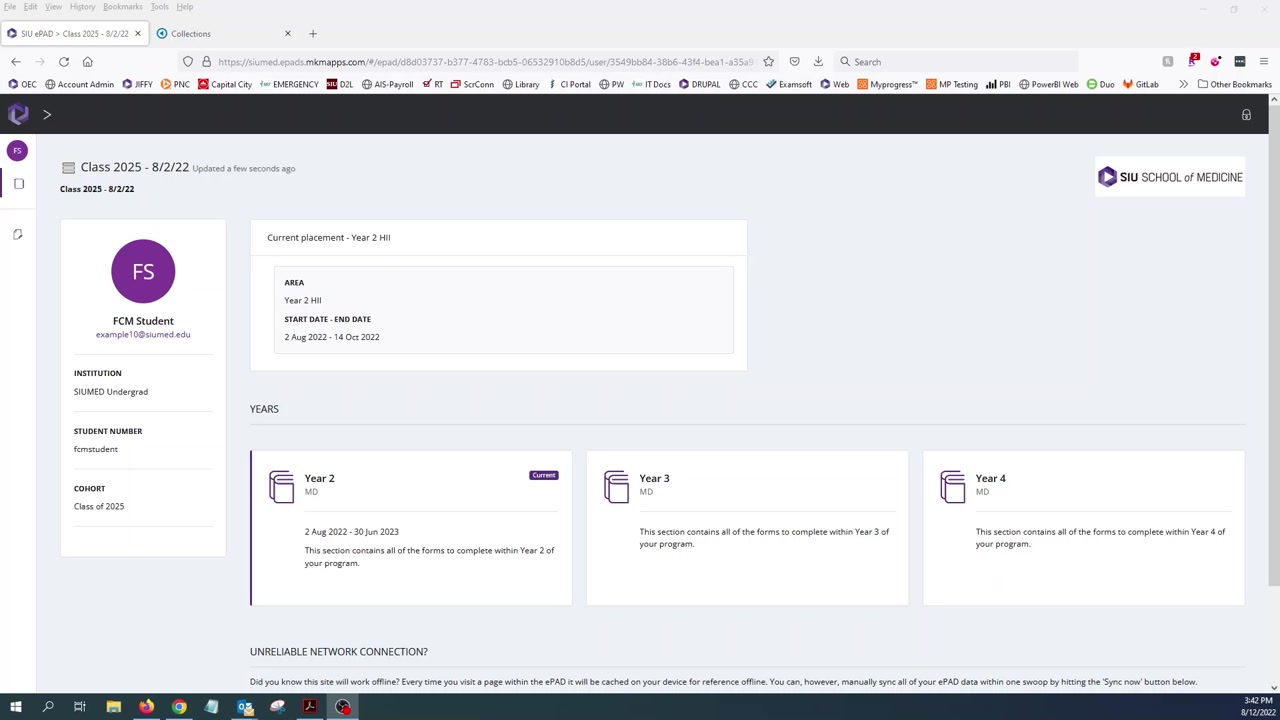Open the R extension with 2 notifications

(x=1194, y=61)
